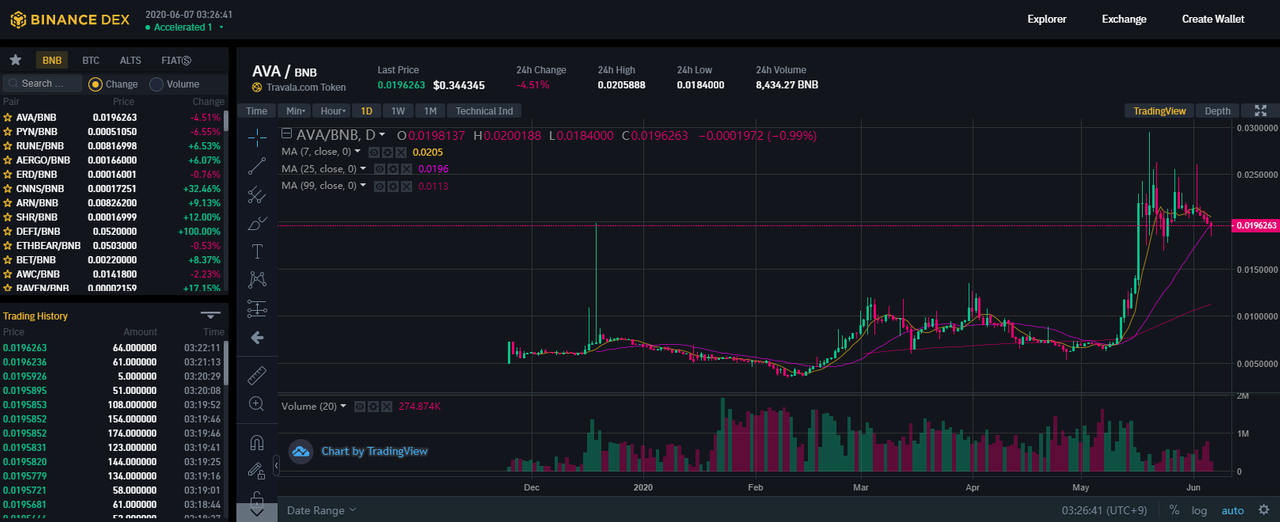Viewport: 1280px width, 522px height.
Task: Open the Date Range dropdown
Action: [321, 511]
